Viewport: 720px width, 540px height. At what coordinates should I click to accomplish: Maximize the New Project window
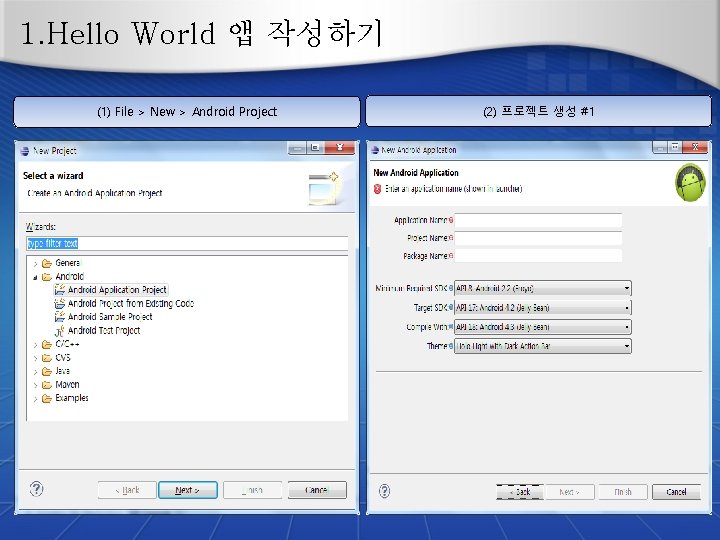[315, 147]
